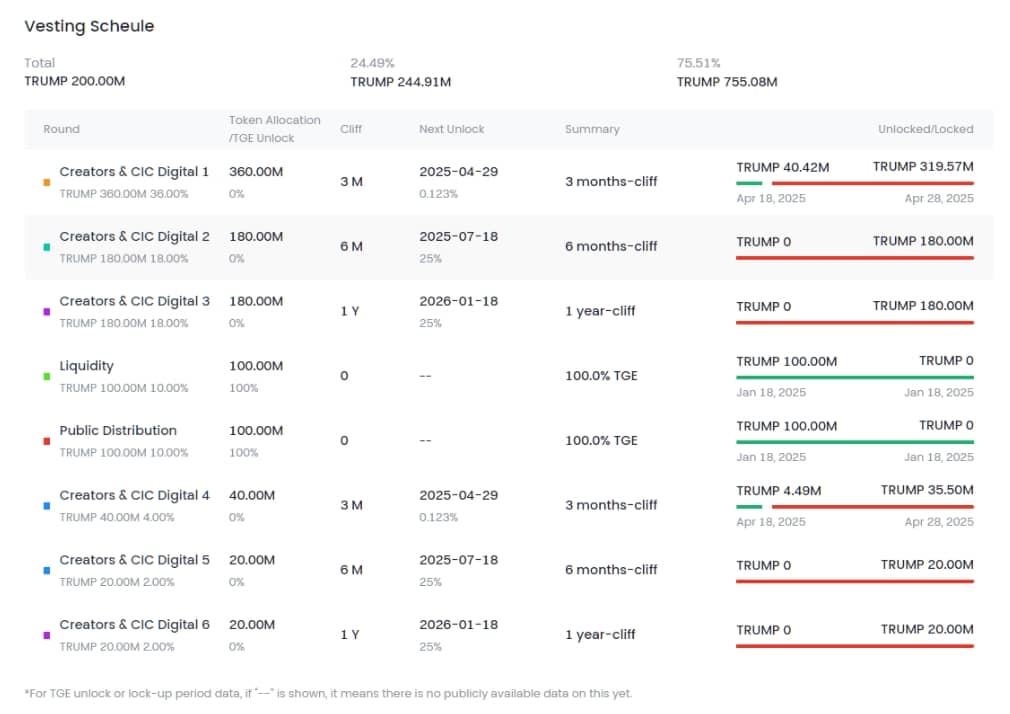Viewport: 1010px width, 714px height.
Task: Click green marker beside Liquidity round
Action: [x=47, y=377]
